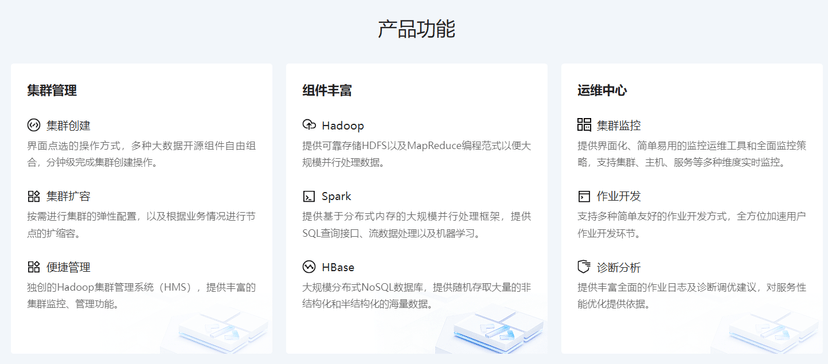The height and width of the screenshot is (364, 828).
Task: Select the 作业开发 heading text
Action: tap(618, 197)
